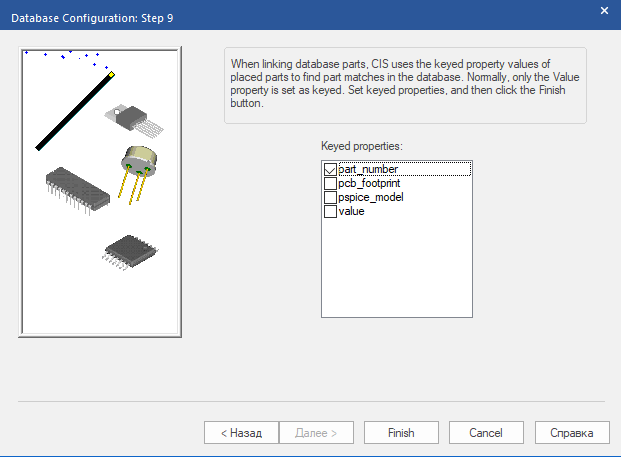Image resolution: width=621 pixels, height=457 pixels.
Task: Uncheck the part_number keyed property
Action: click(x=331, y=170)
